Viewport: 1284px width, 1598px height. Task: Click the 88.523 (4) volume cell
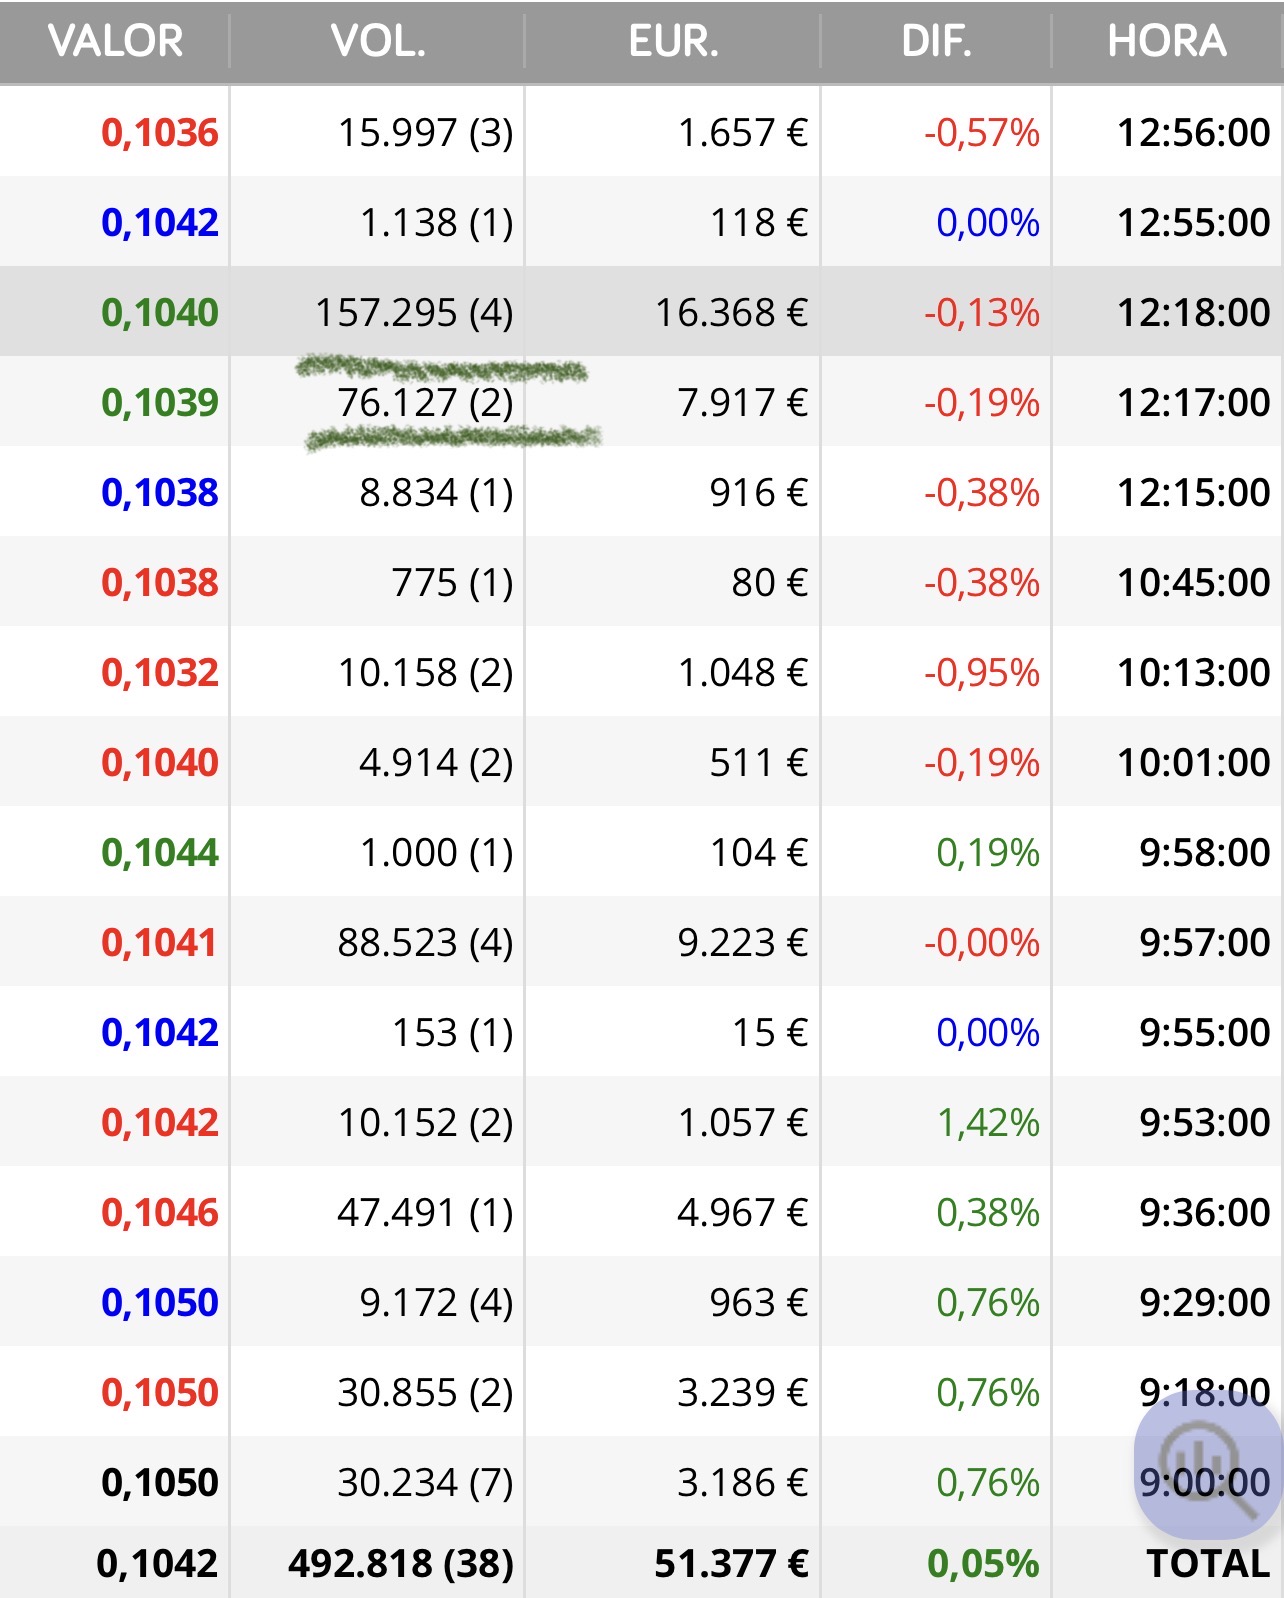[425, 943]
